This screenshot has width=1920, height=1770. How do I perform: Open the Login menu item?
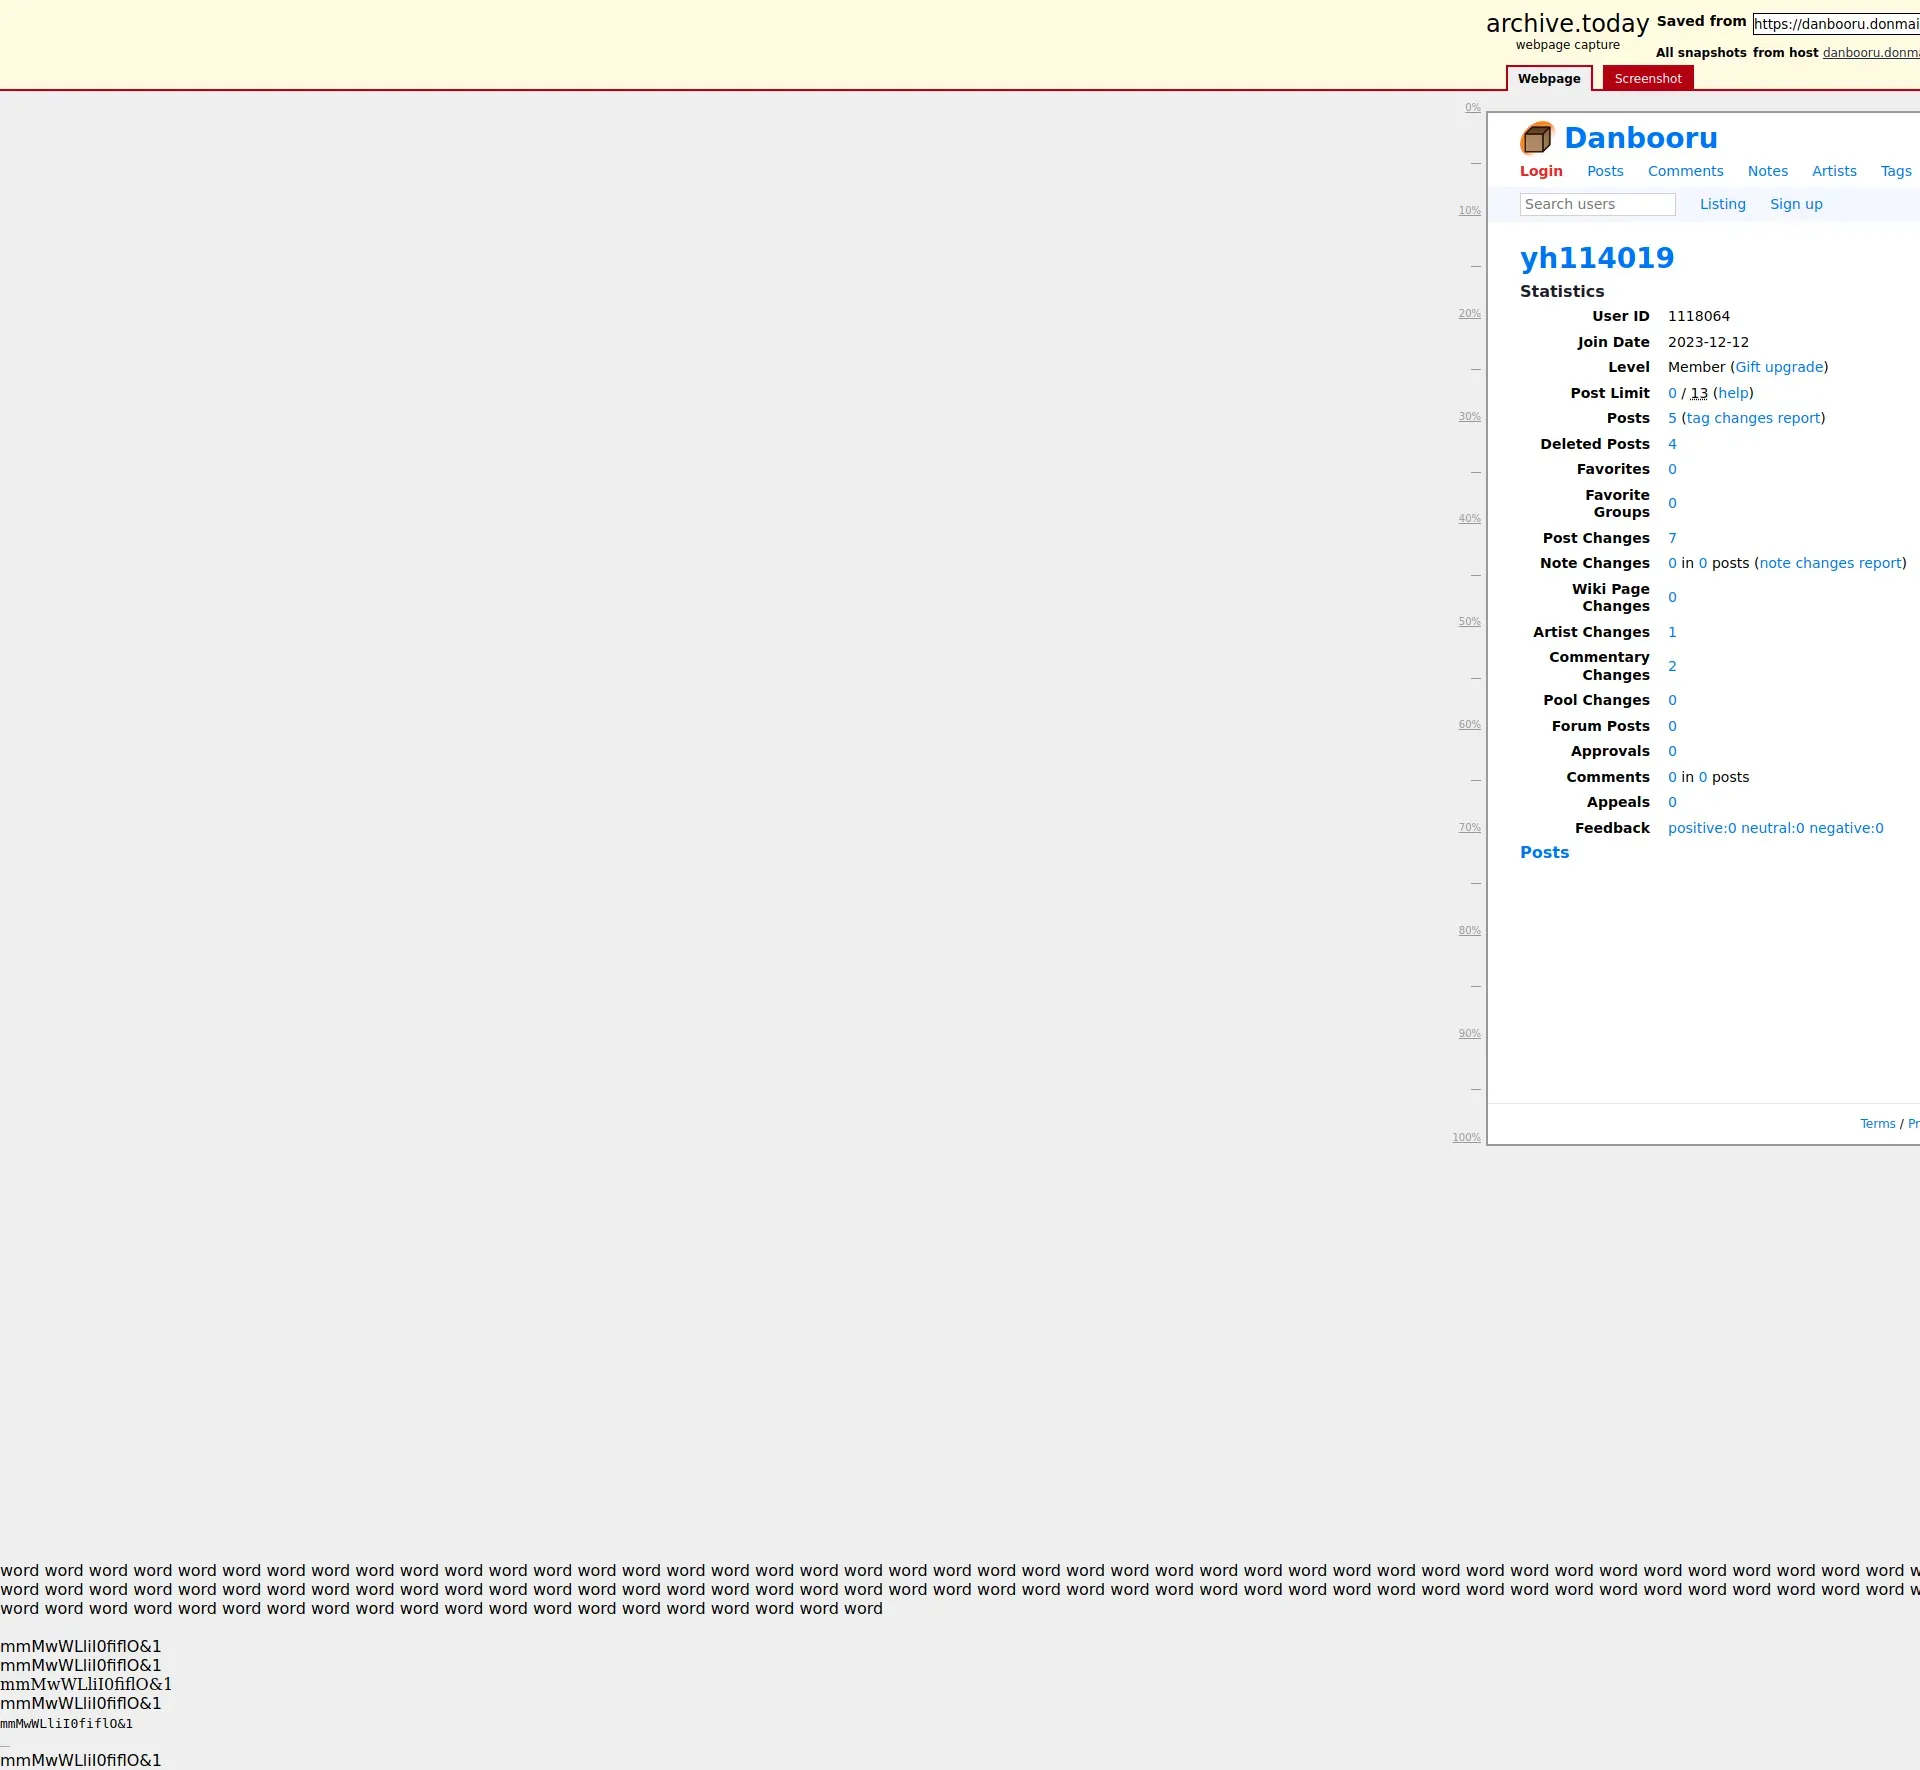point(1541,171)
